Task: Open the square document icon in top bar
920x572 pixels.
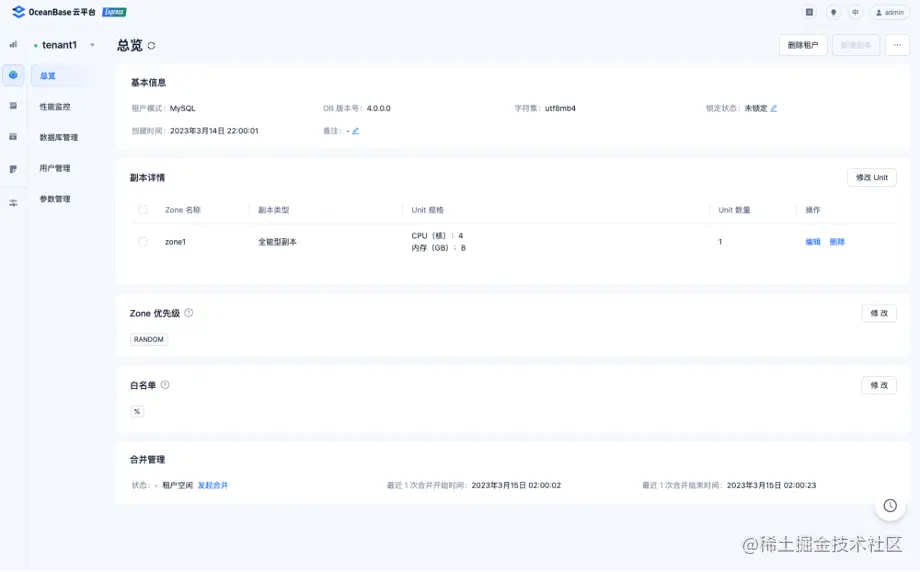Action: click(x=809, y=12)
